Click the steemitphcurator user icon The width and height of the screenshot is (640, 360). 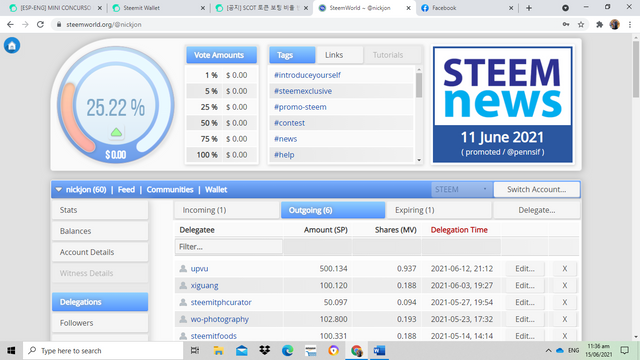click(183, 302)
